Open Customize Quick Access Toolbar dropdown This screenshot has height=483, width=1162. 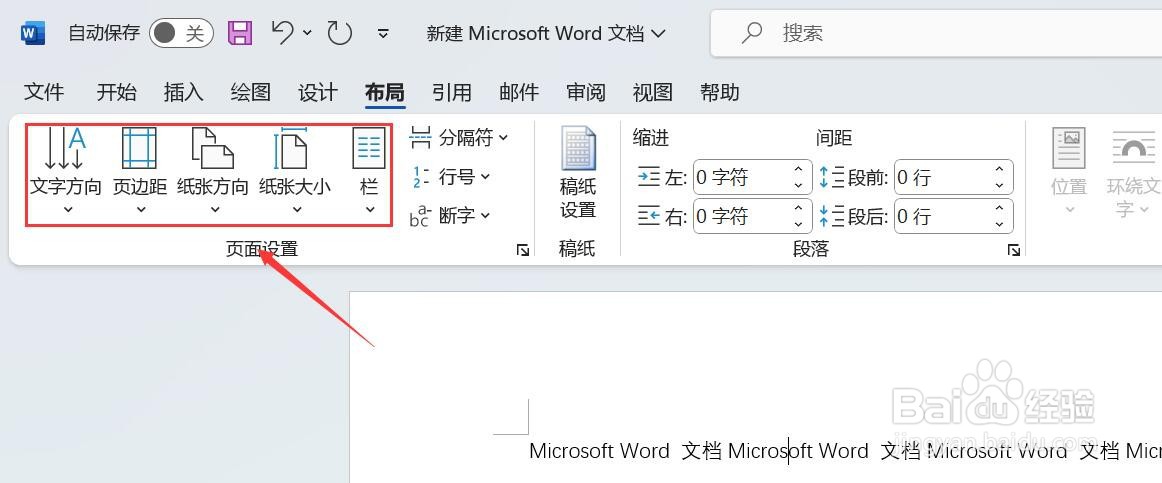tap(383, 33)
